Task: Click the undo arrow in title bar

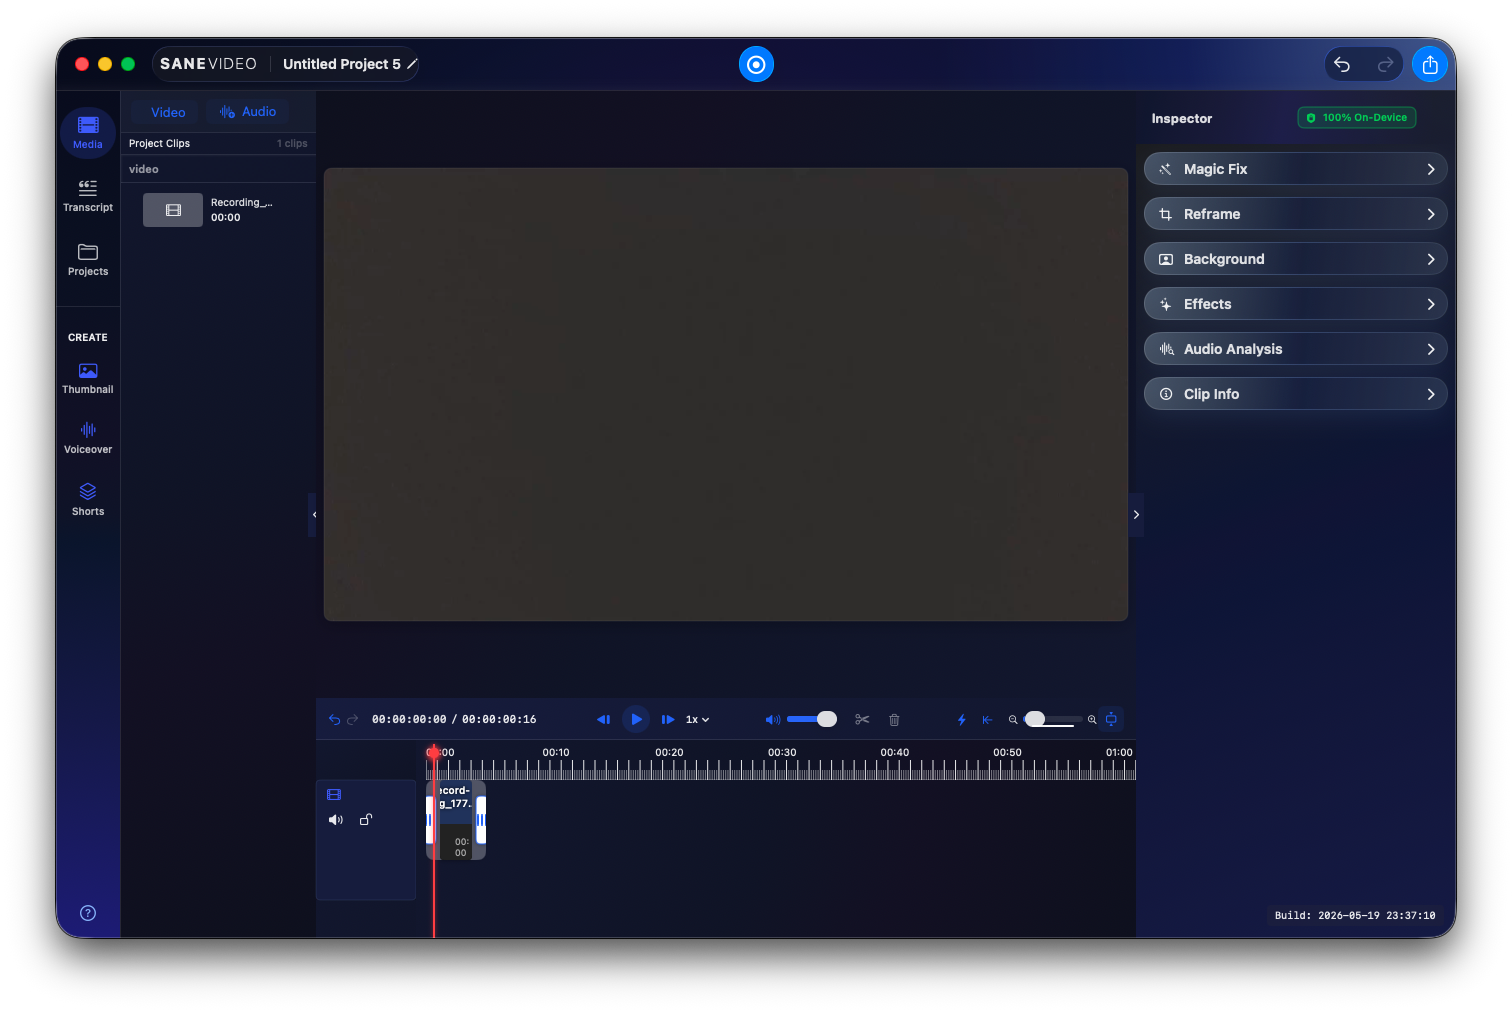Action: pyautogui.click(x=1342, y=64)
